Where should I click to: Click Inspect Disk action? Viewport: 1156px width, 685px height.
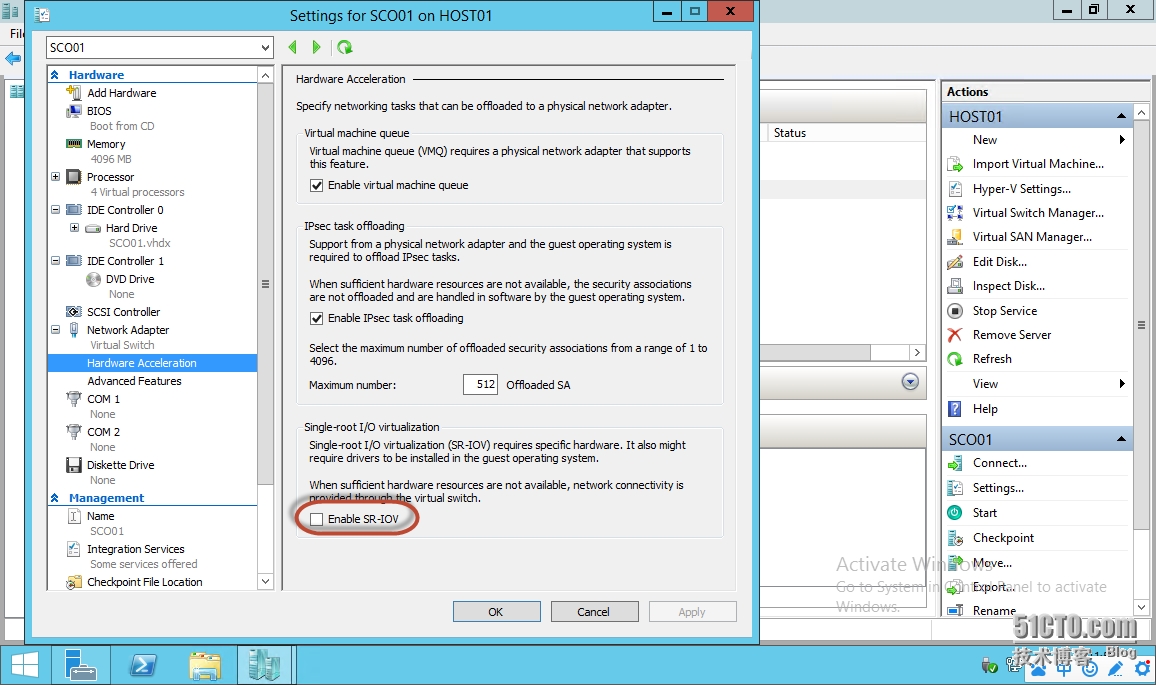[x=1008, y=286]
